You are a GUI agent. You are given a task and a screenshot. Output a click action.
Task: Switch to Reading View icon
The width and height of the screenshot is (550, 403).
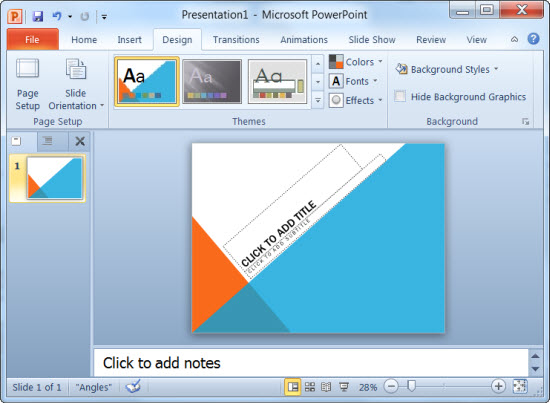(326, 387)
